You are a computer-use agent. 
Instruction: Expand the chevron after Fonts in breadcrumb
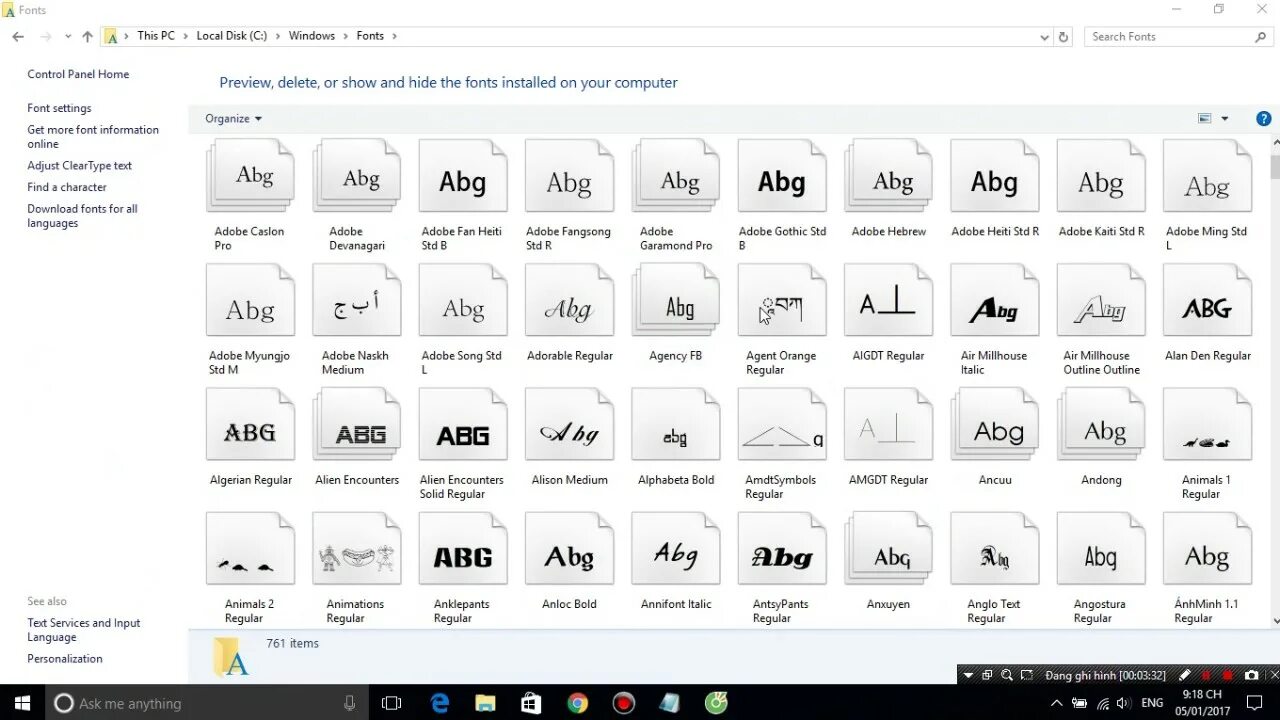394,36
